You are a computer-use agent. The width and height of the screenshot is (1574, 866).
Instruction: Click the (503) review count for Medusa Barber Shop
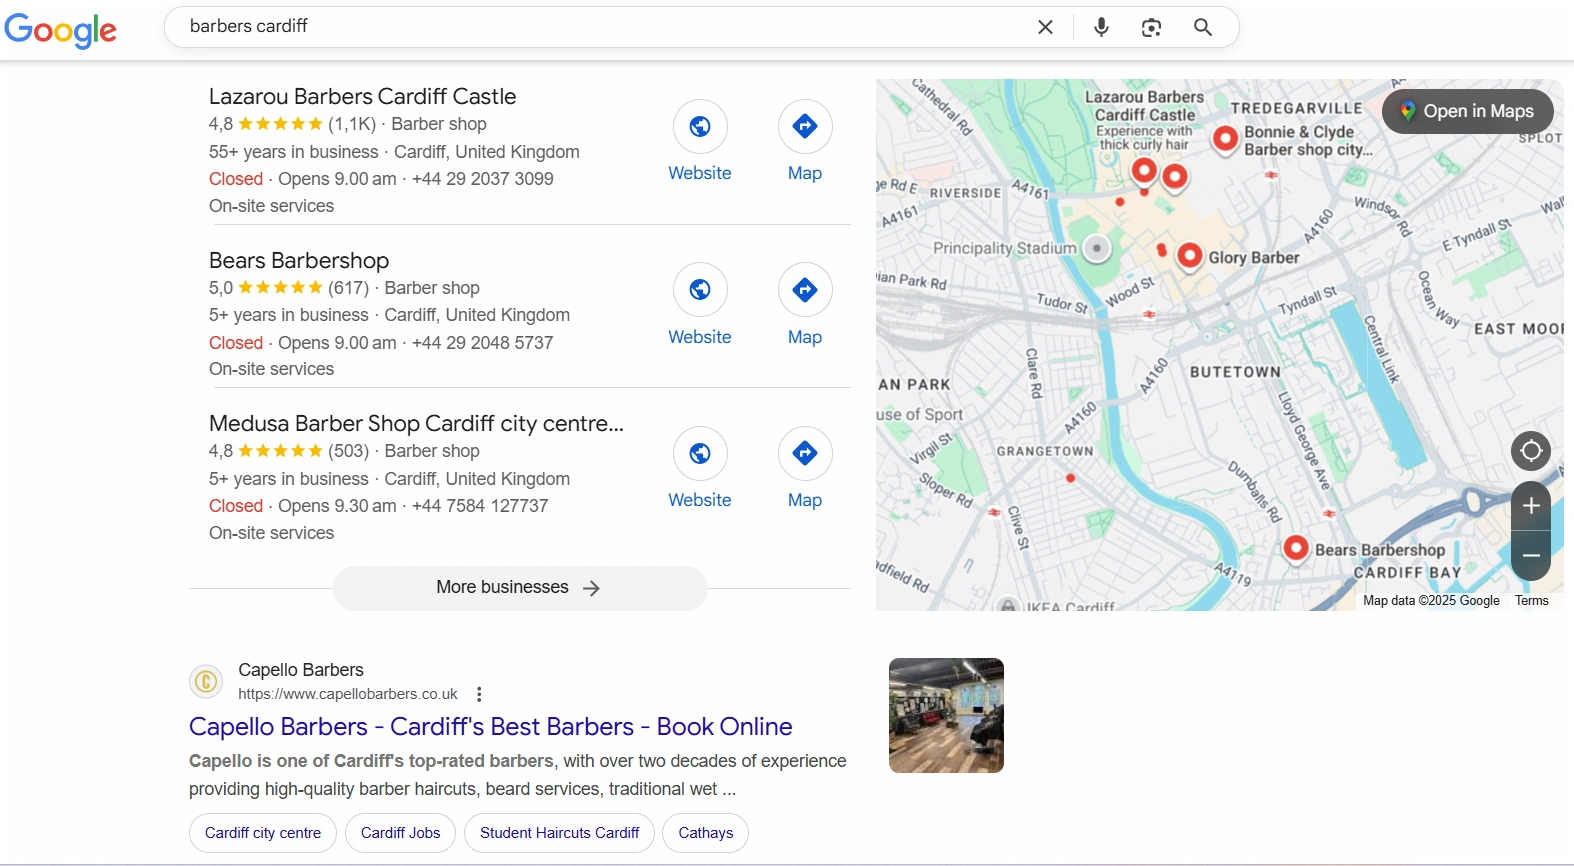point(349,451)
